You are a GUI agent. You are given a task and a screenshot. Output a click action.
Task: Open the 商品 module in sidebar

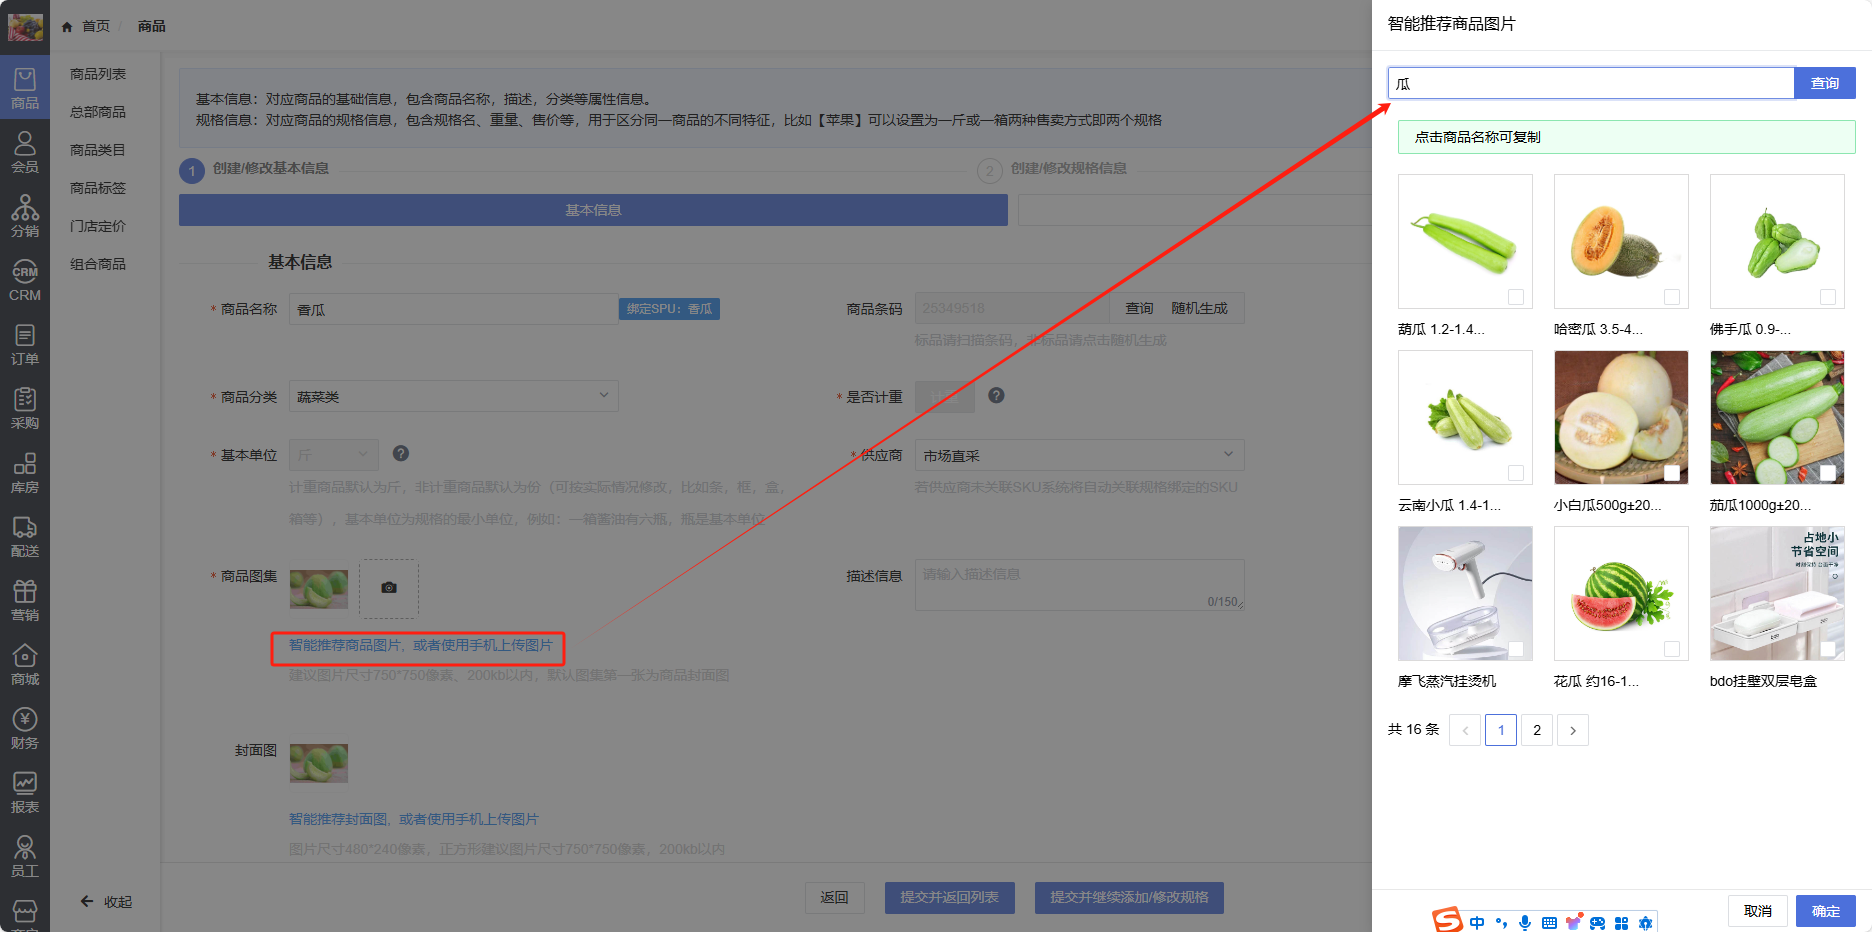(x=25, y=88)
